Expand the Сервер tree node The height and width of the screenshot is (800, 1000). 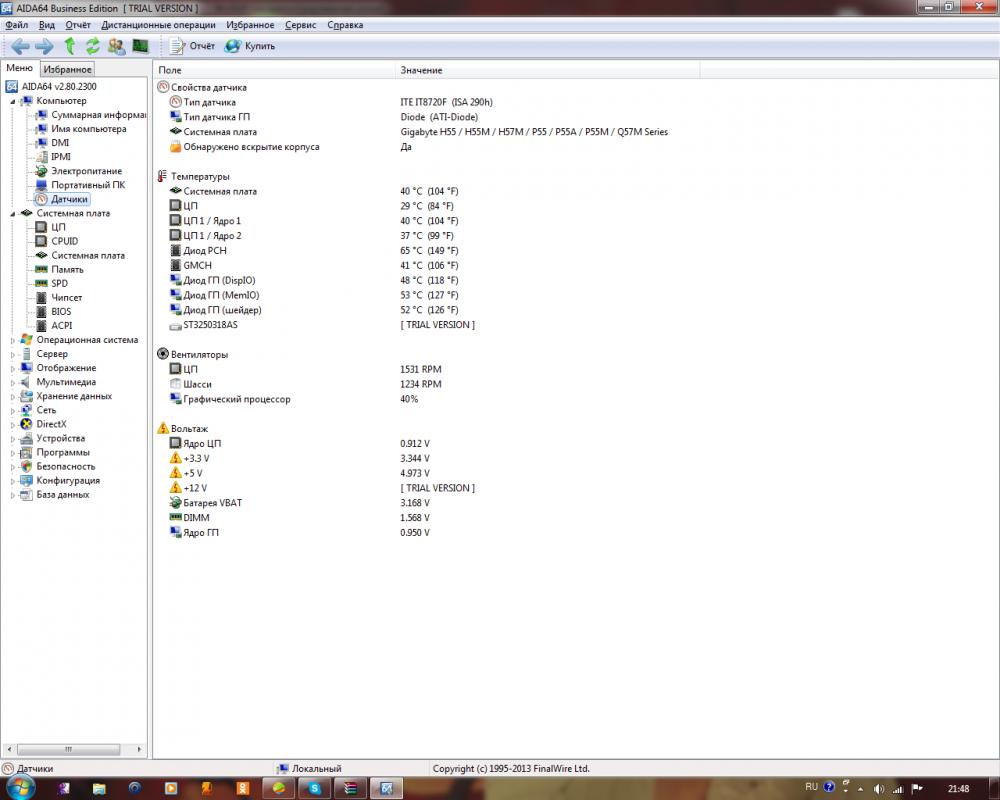click(13, 354)
